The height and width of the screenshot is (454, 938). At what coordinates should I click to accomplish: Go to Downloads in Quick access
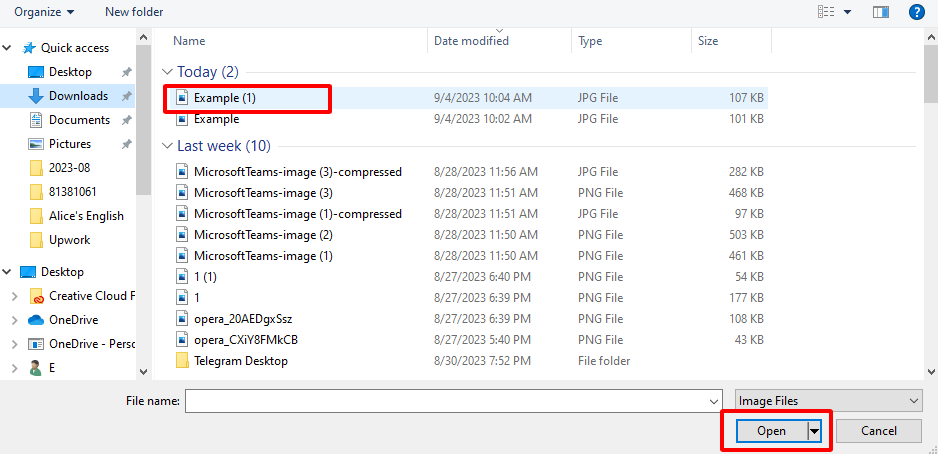[78, 96]
